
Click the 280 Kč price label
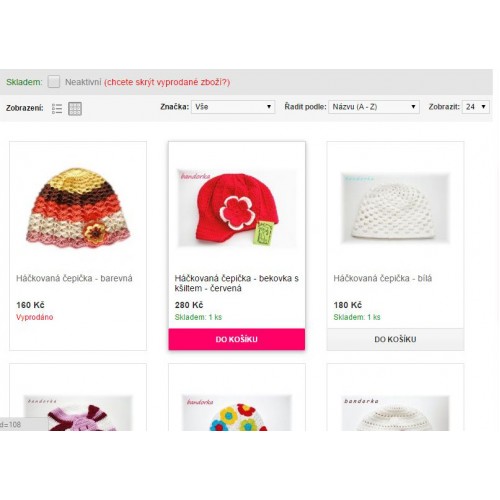[189, 305]
